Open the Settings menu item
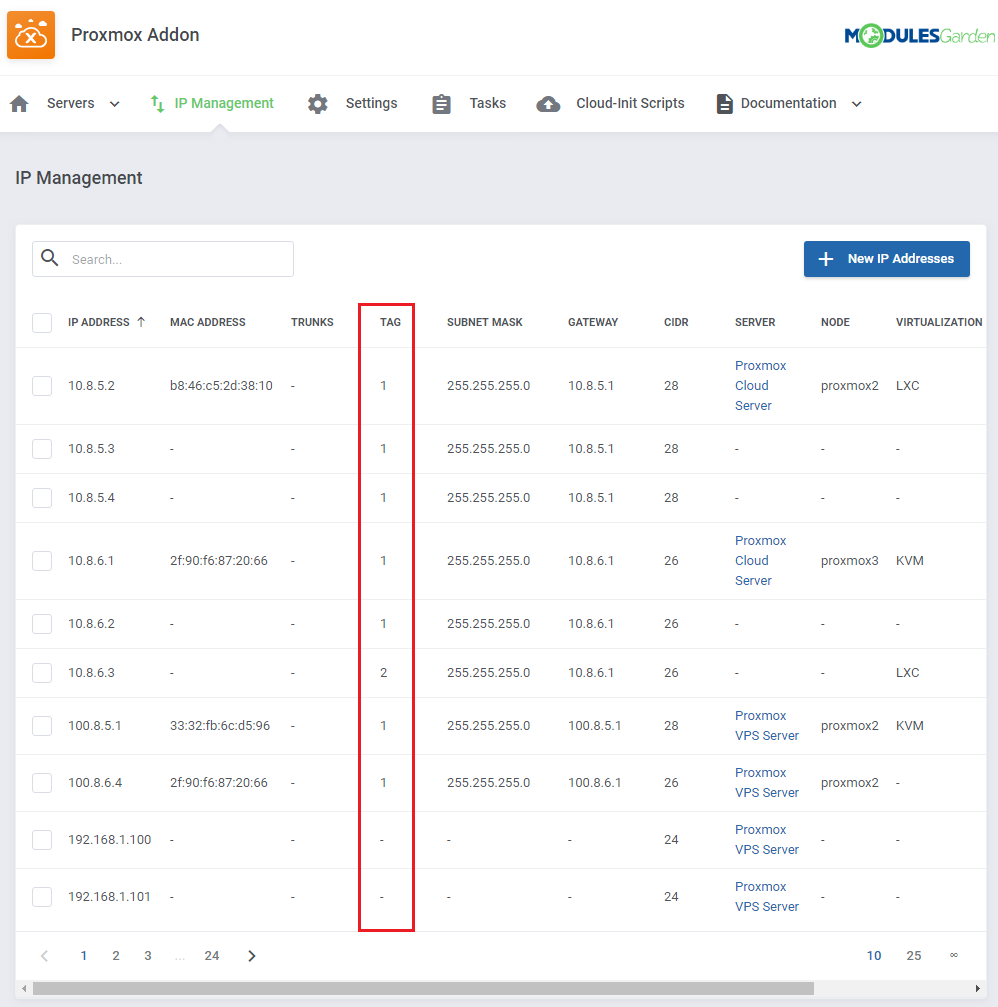Image resolution: width=998 pixels, height=1007 pixels. click(371, 103)
